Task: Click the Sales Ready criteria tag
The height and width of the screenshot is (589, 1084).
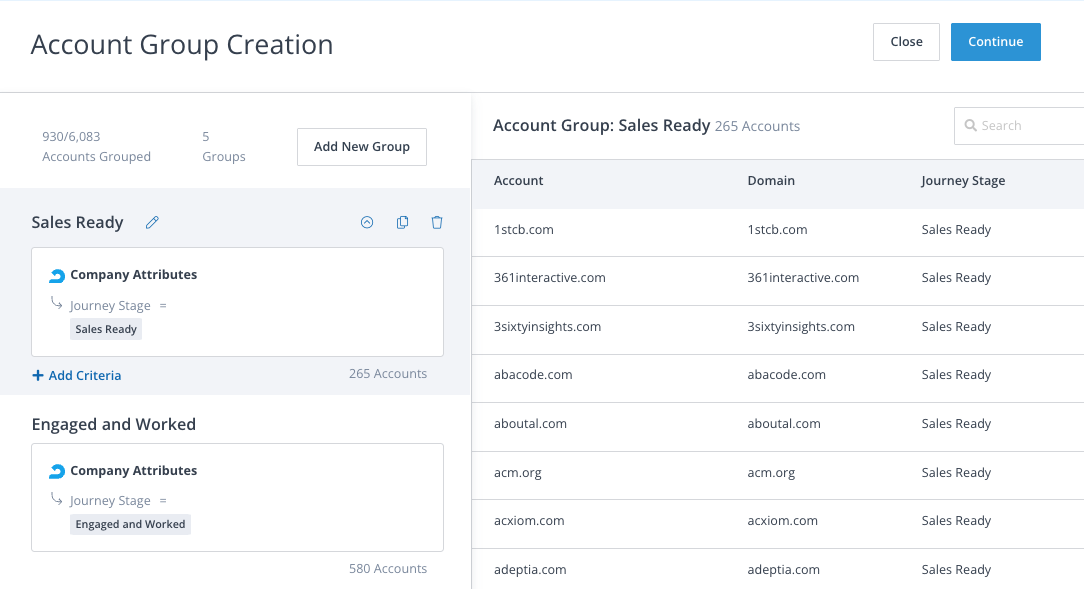Action: [x=106, y=329]
